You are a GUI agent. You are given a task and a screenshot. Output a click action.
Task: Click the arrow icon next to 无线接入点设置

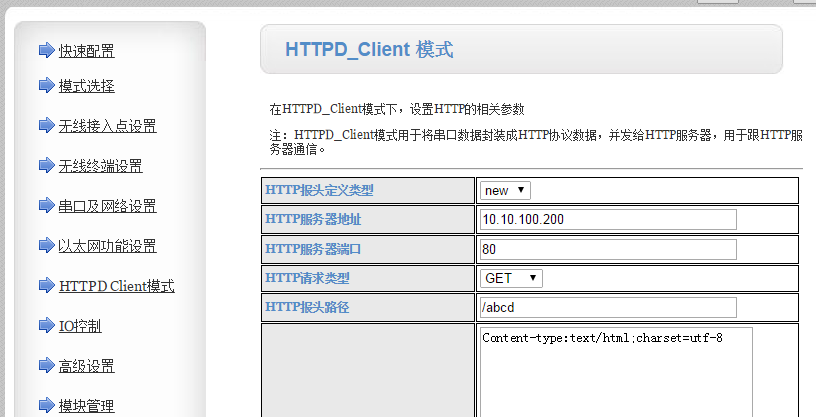click(46, 125)
